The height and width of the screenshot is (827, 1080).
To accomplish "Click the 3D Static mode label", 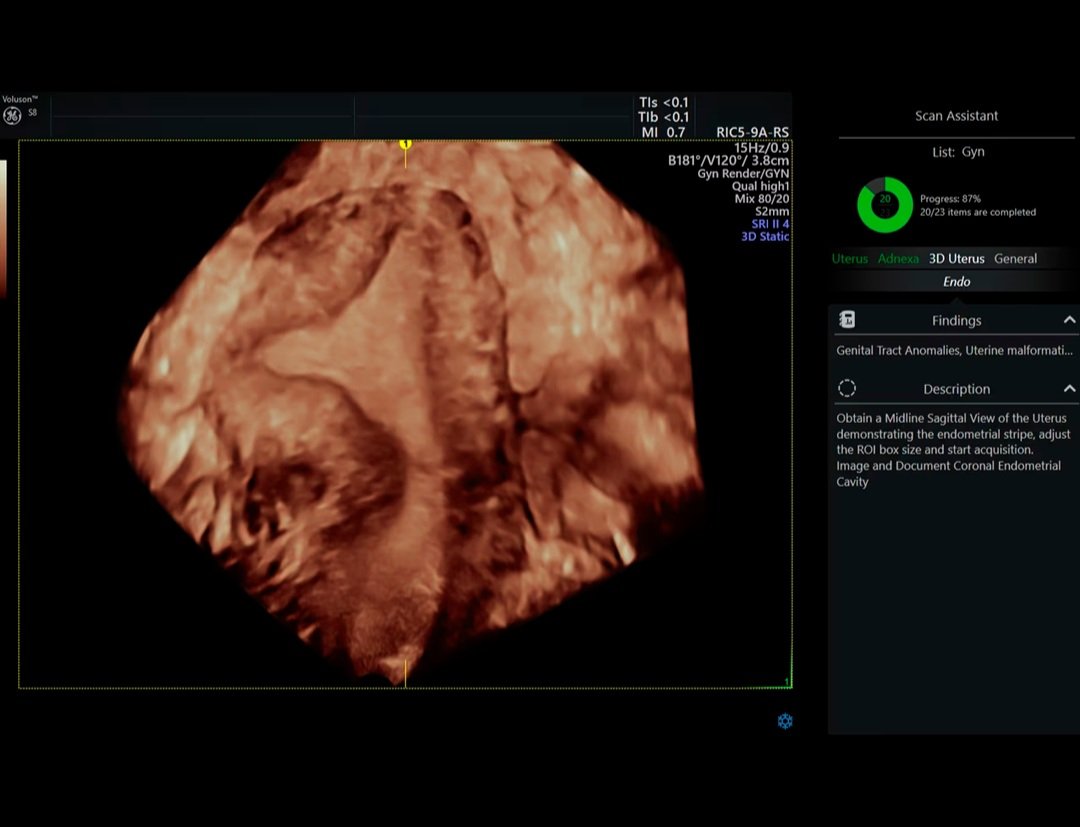I will (x=764, y=237).
